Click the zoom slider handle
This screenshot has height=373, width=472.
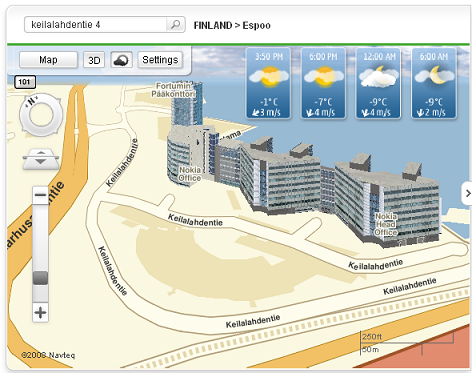coord(40,278)
